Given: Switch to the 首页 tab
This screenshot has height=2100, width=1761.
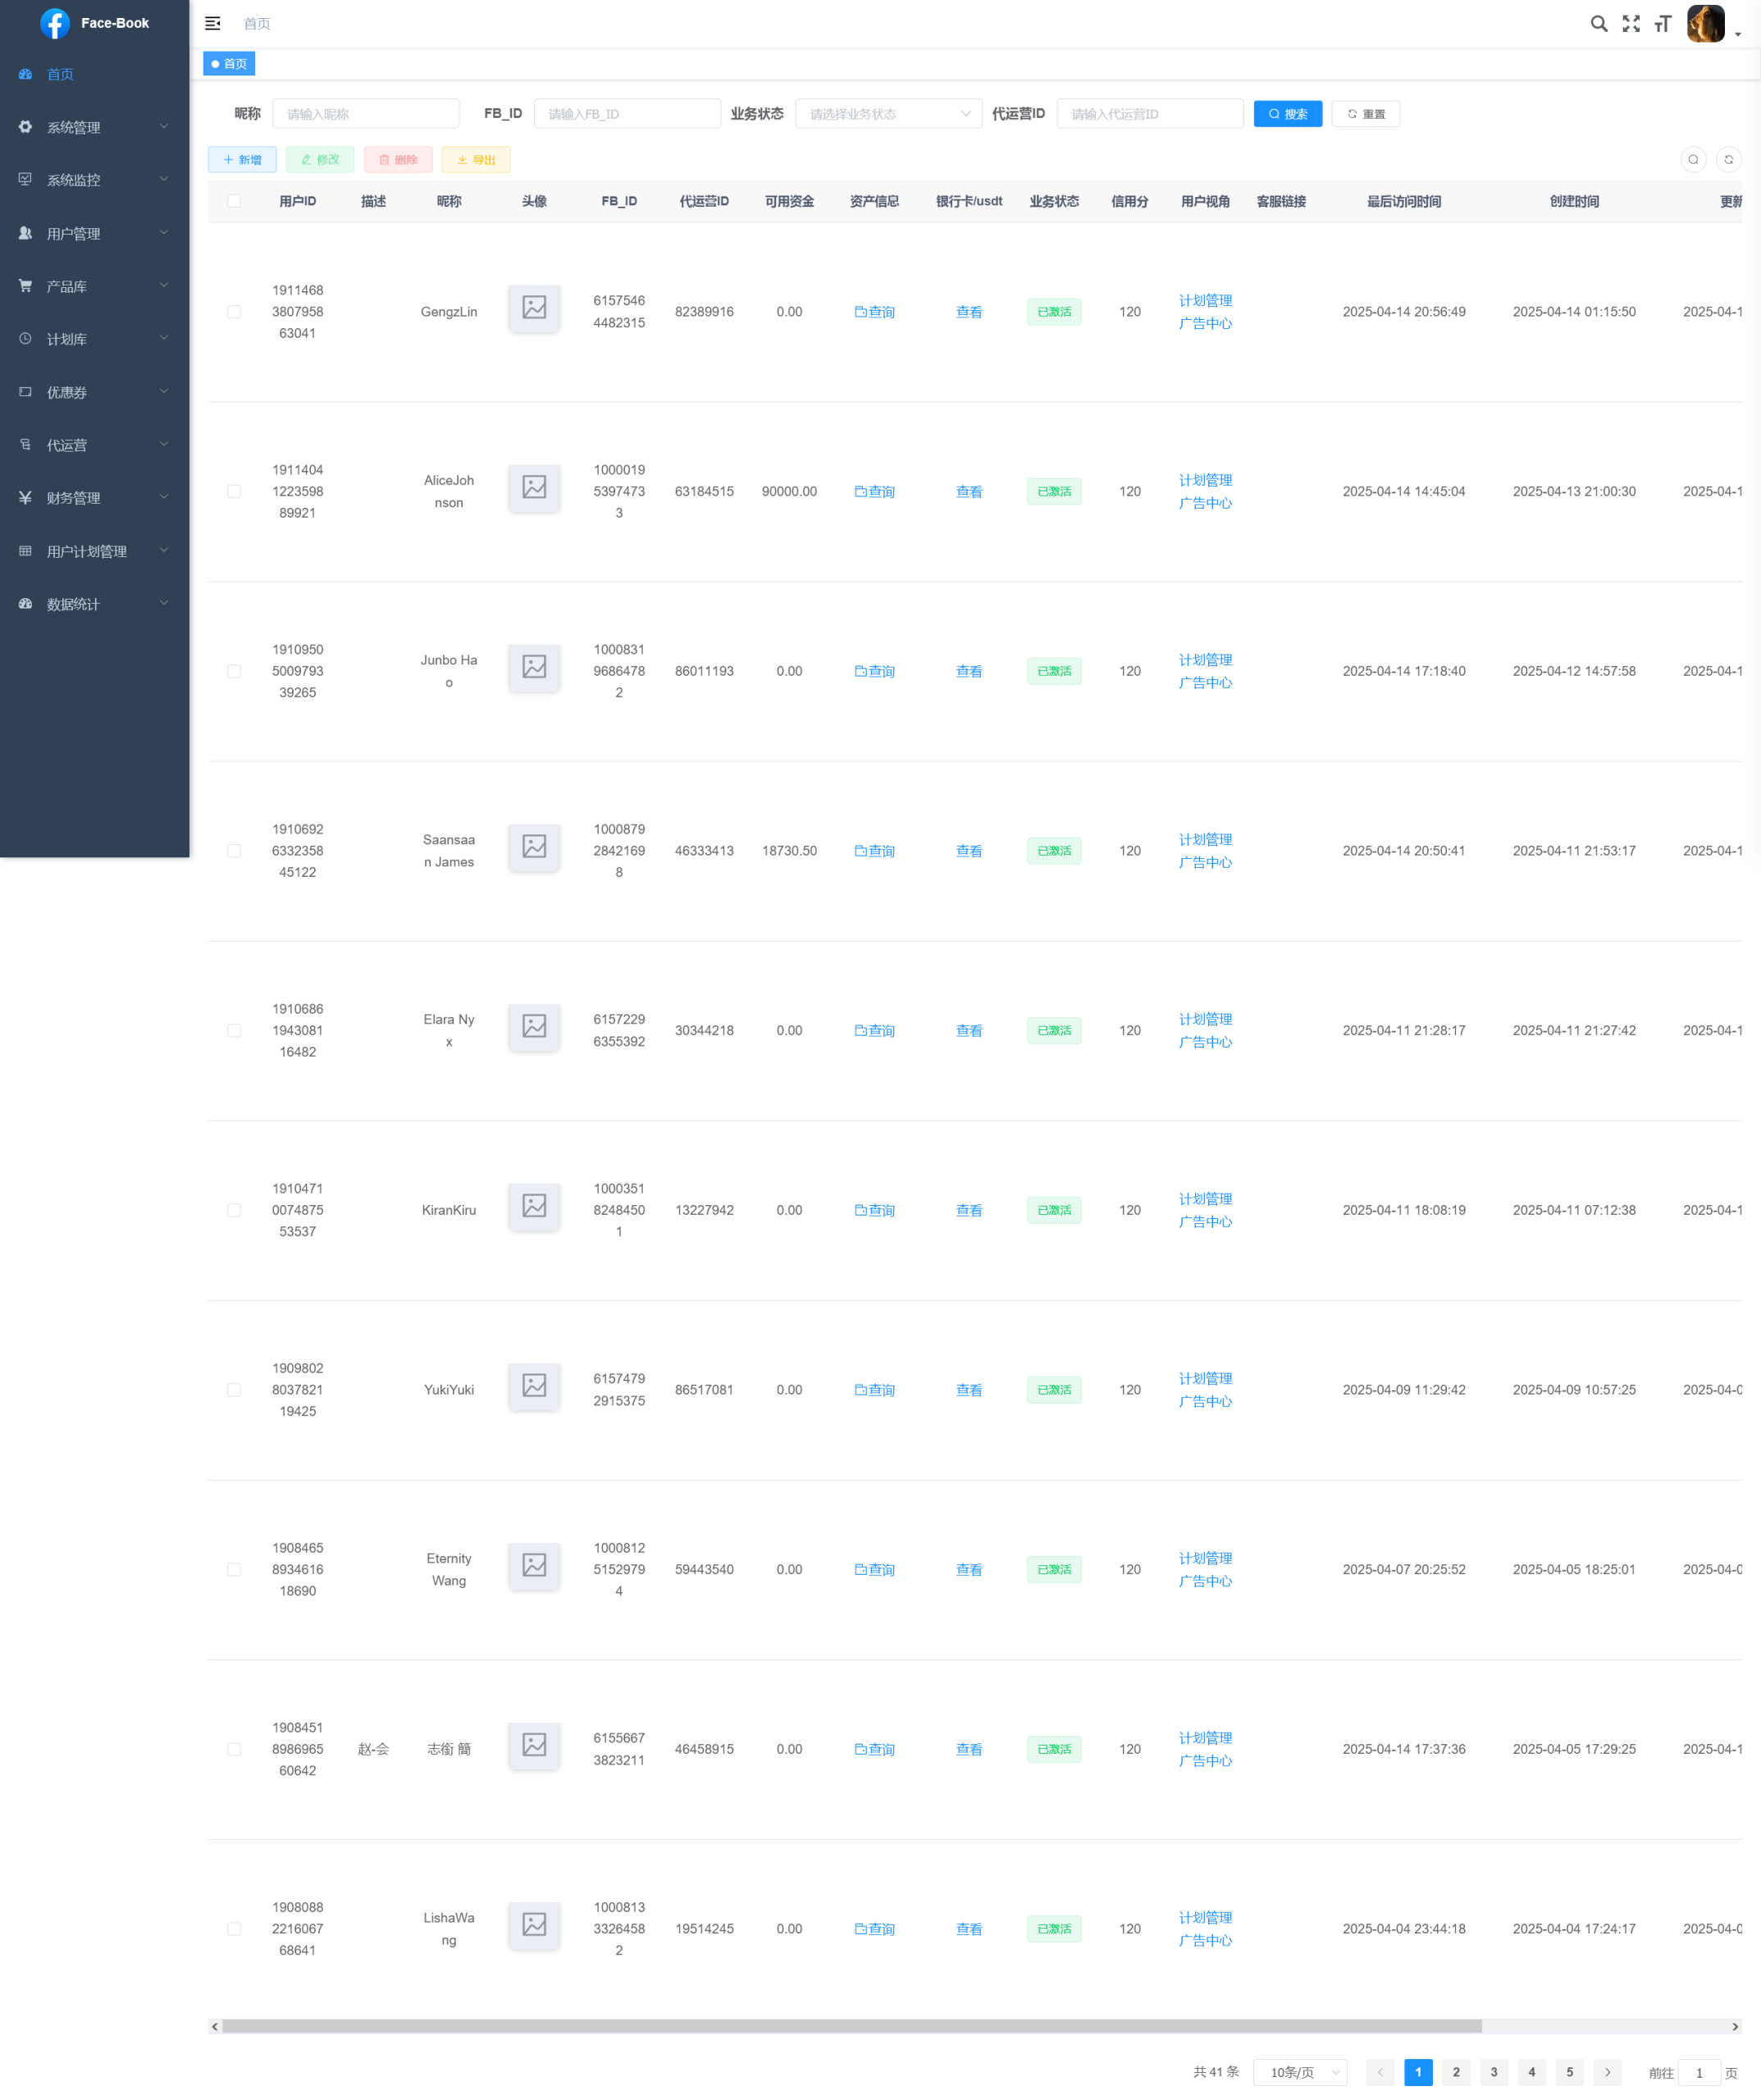Looking at the screenshot, I should (229, 64).
